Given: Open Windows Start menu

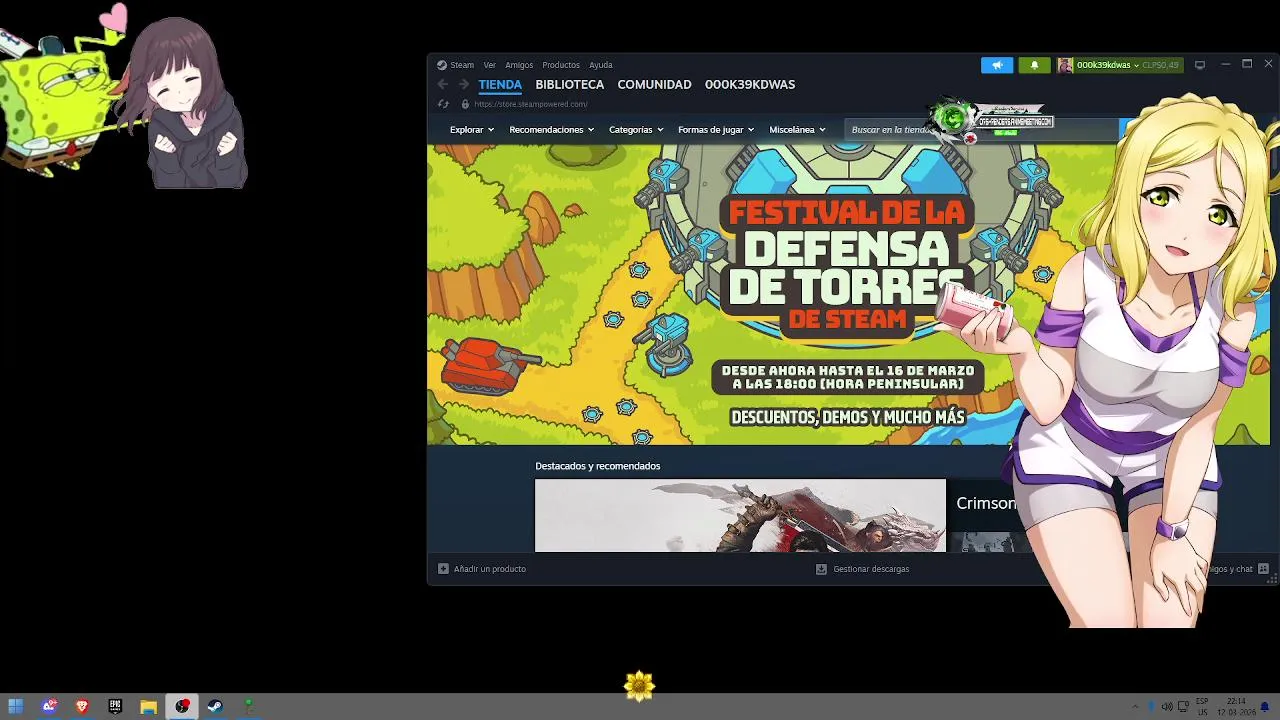Looking at the screenshot, I should click(x=16, y=706).
